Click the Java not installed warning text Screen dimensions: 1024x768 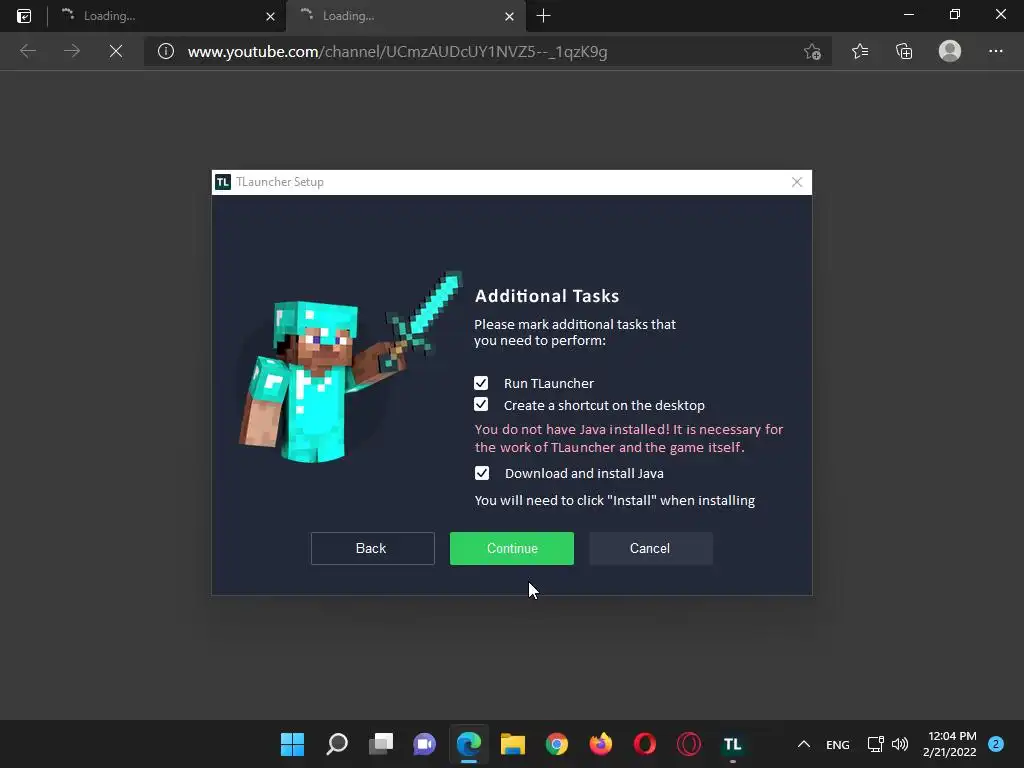(x=628, y=438)
